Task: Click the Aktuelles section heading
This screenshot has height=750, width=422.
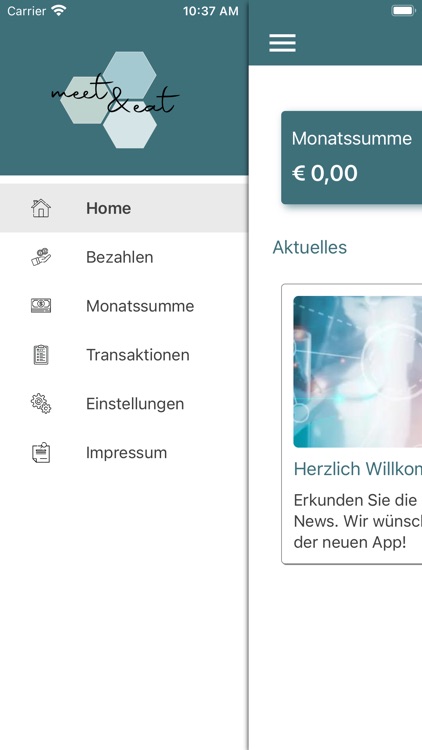Action: [x=310, y=247]
